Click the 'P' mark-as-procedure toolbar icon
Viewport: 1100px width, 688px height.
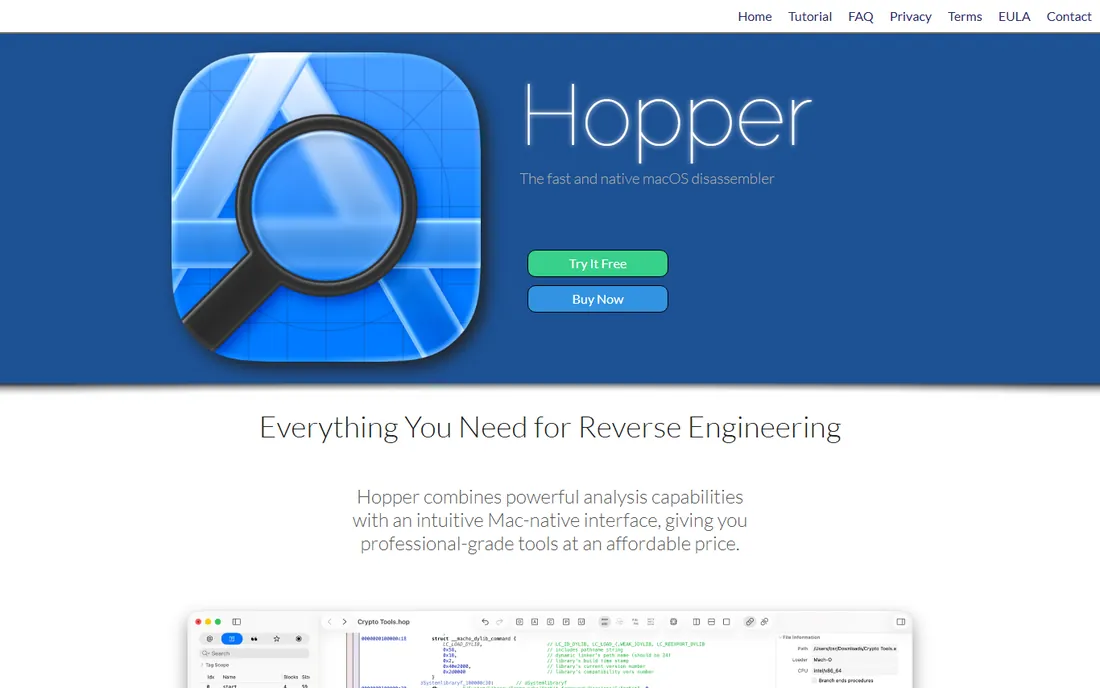tap(566, 621)
